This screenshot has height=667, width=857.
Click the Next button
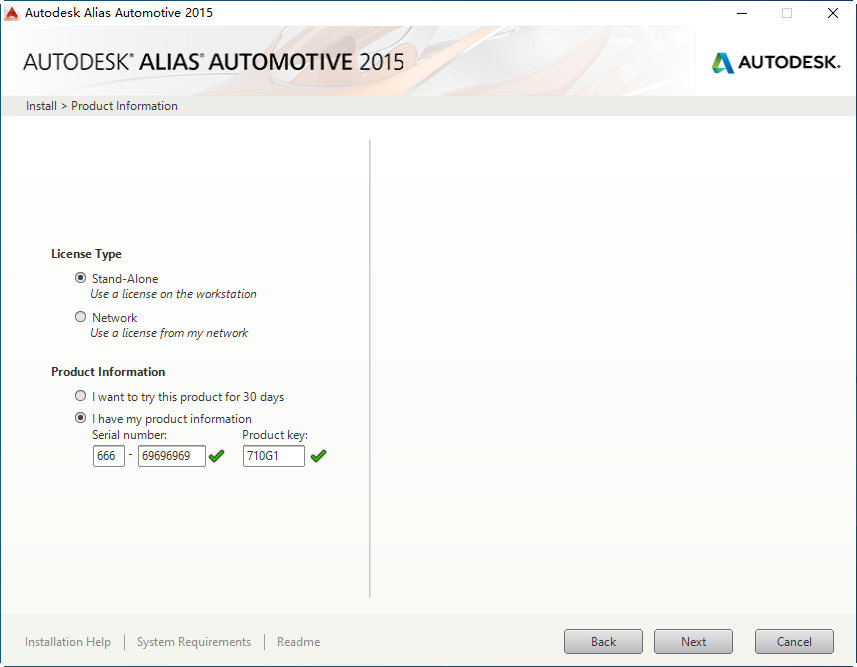693,641
